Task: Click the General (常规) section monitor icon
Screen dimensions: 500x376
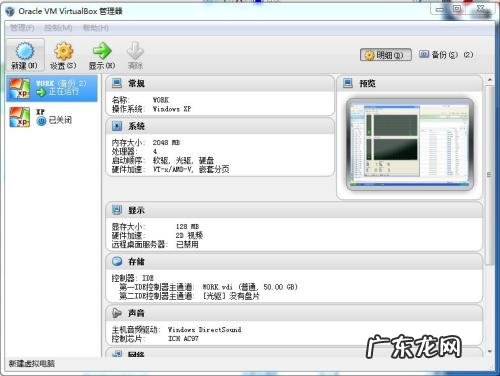Action: click(x=117, y=83)
